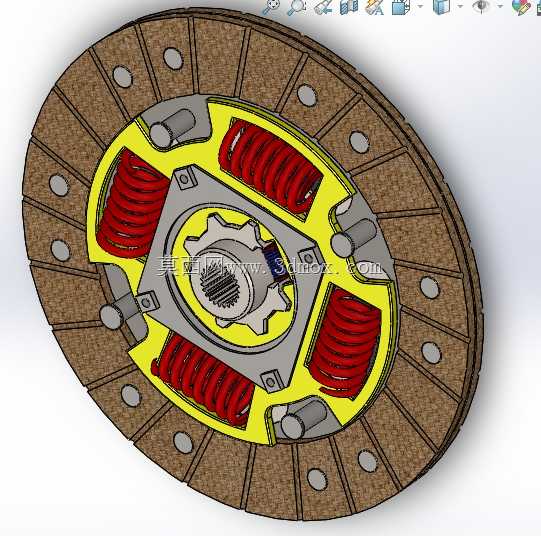Select the small blue spring near the hub

tap(277, 262)
